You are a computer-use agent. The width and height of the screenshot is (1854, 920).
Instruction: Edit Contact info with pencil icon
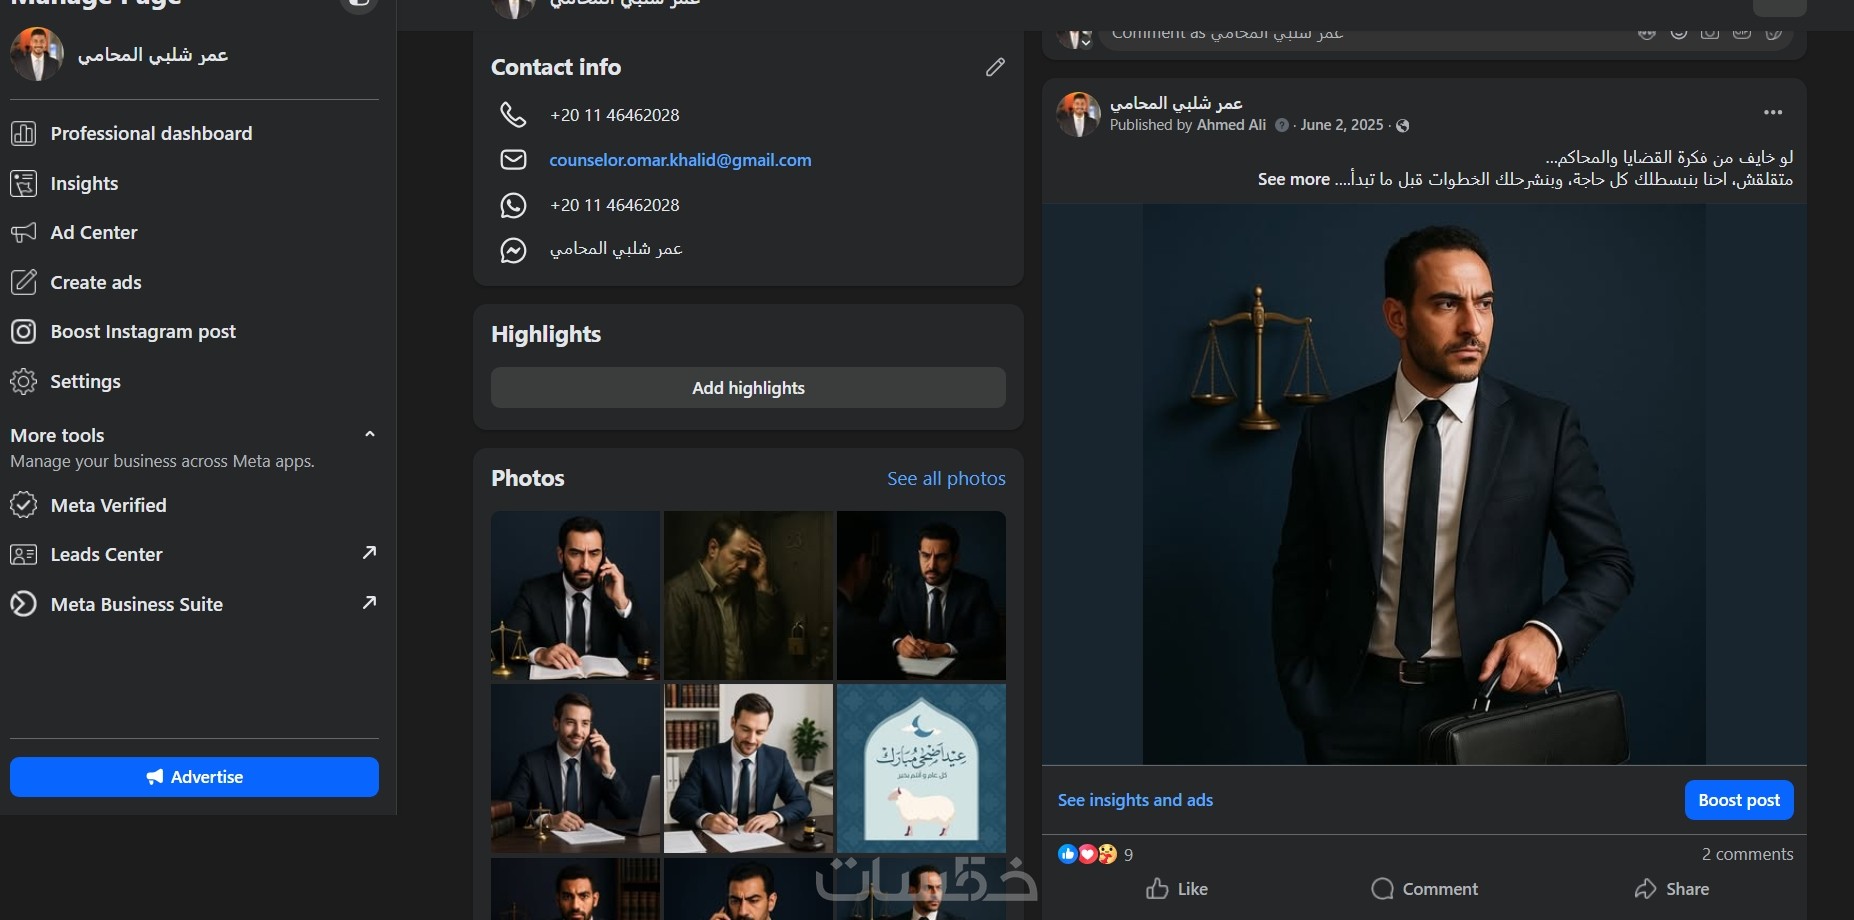coord(995,67)
